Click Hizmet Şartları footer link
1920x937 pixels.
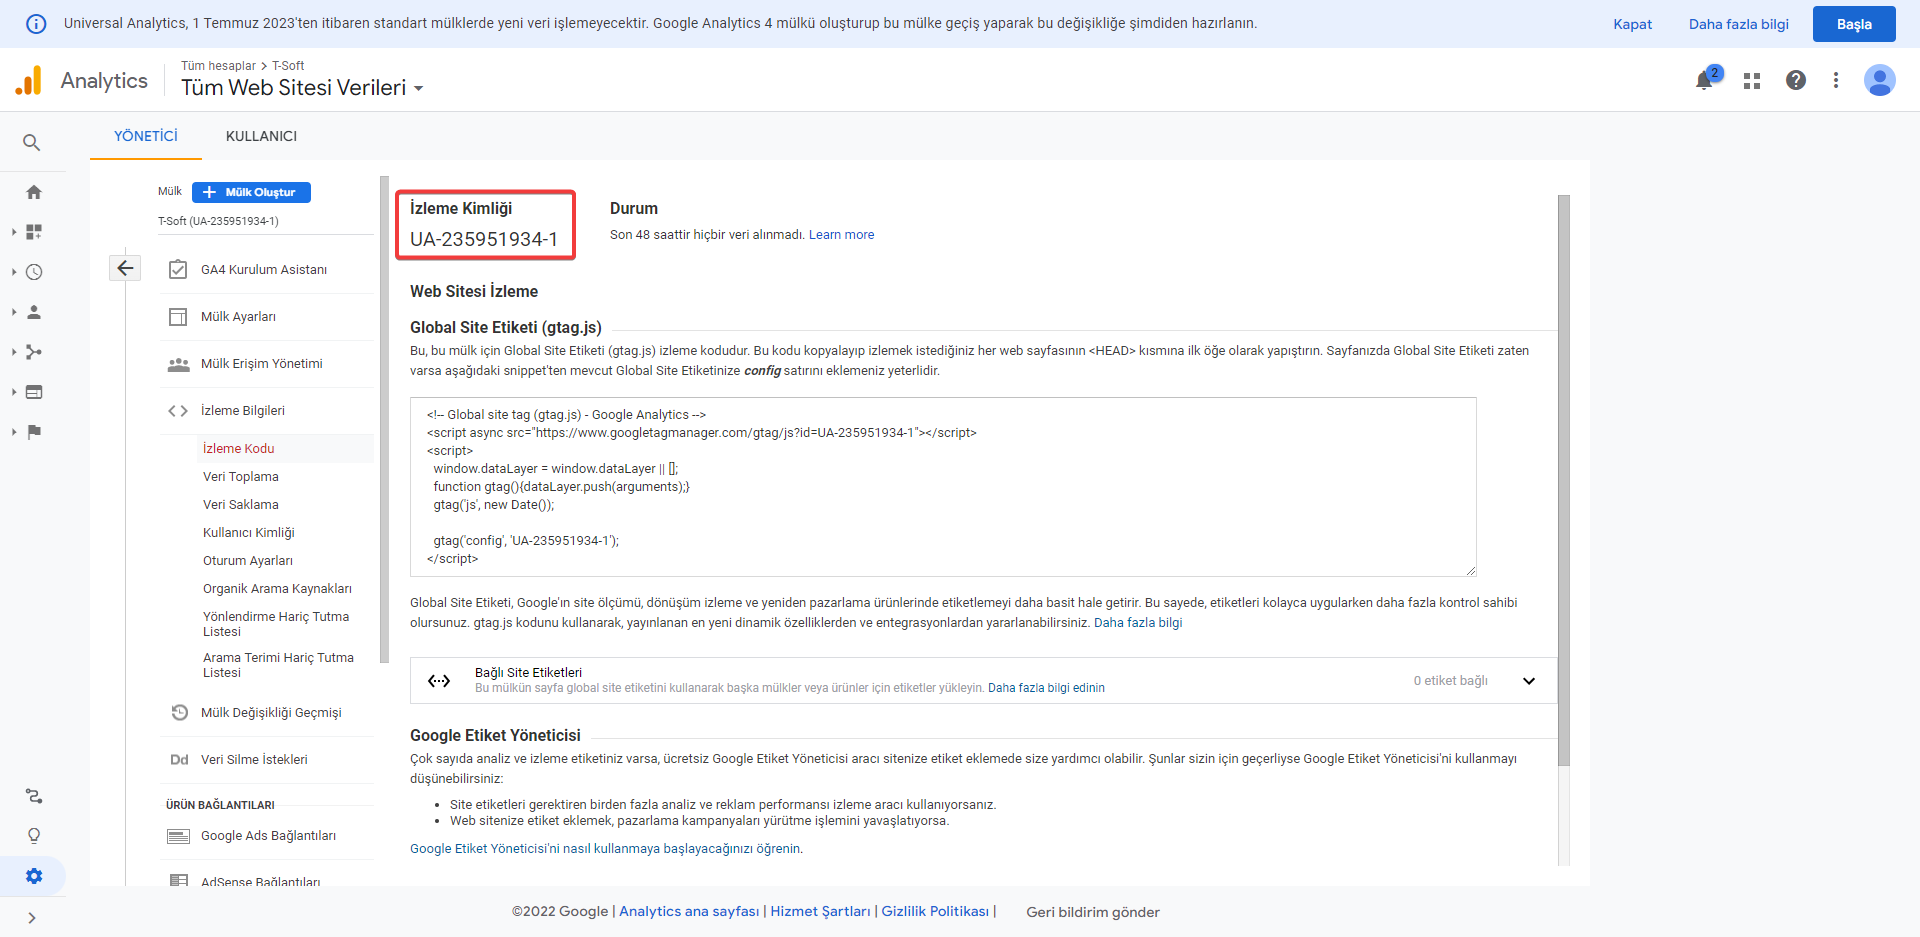pos(820,912)
